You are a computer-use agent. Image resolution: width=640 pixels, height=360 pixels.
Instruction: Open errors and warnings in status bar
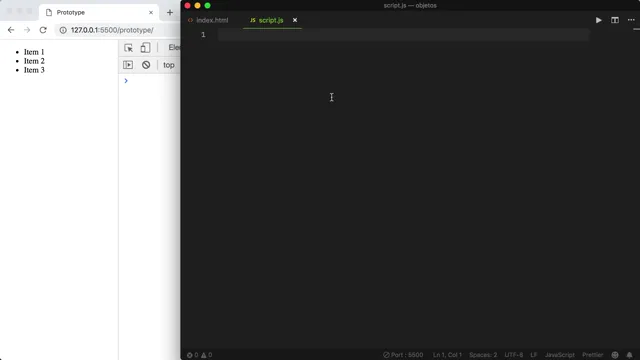(200, 355)
